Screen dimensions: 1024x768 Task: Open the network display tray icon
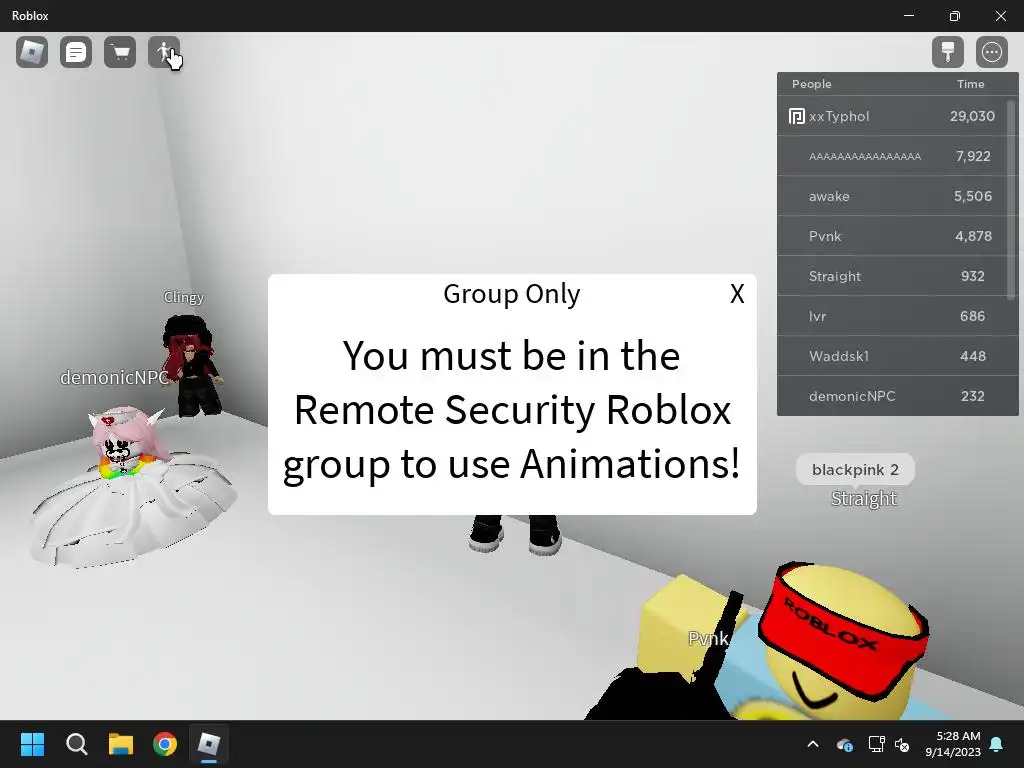[876, 744]
